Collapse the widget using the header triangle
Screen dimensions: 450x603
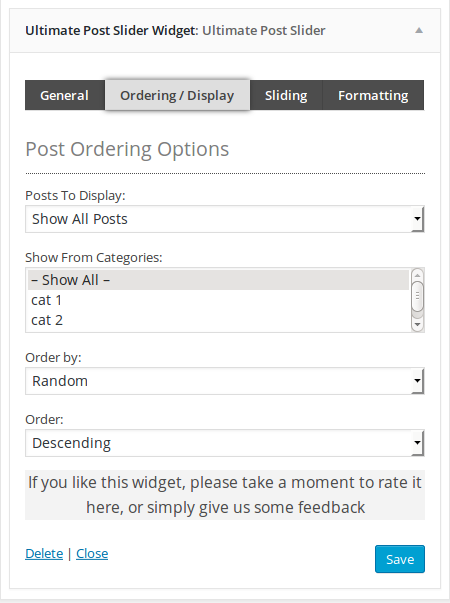419,30
